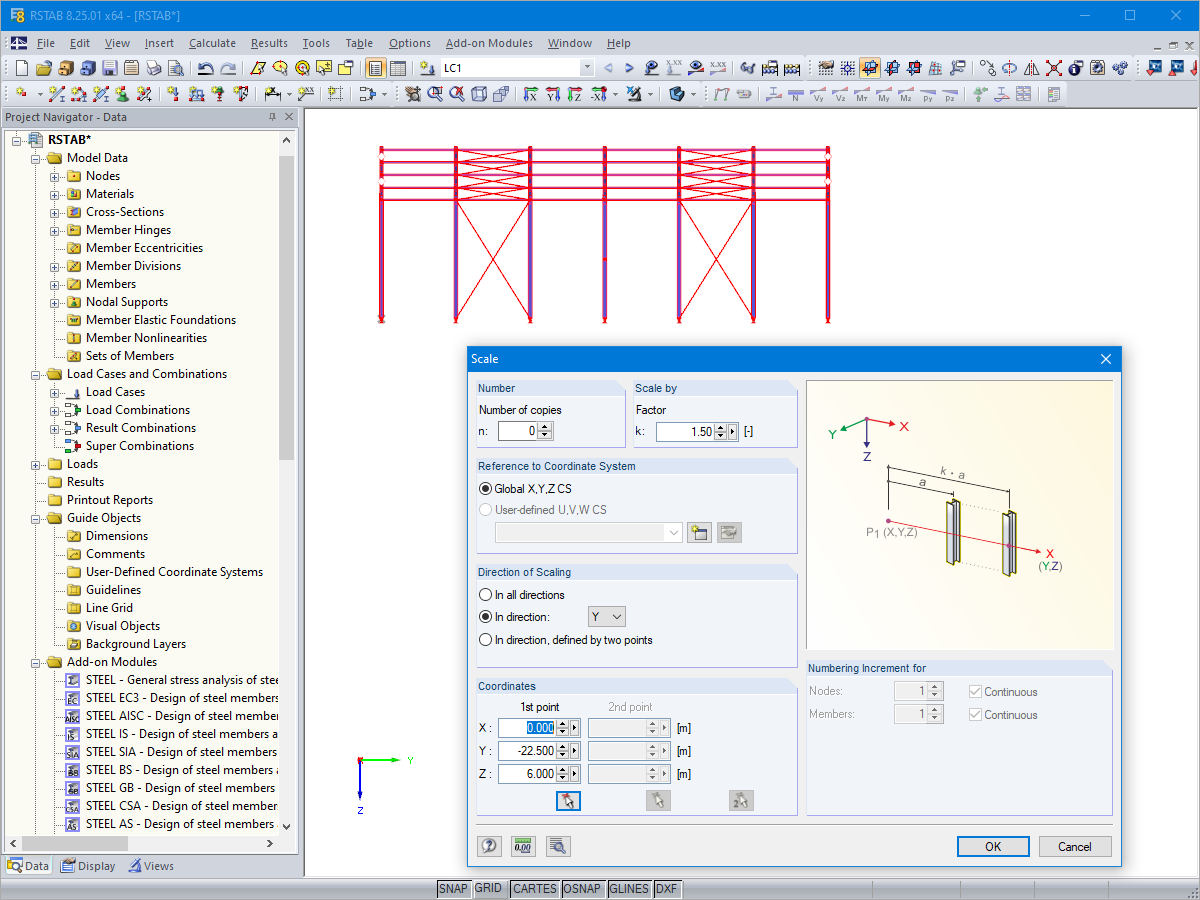Image resolution: width=1200 pixels, height=900 pixels.
Task: Open the Insert menu
Action: pyautogui.click(x=159, y=43)
